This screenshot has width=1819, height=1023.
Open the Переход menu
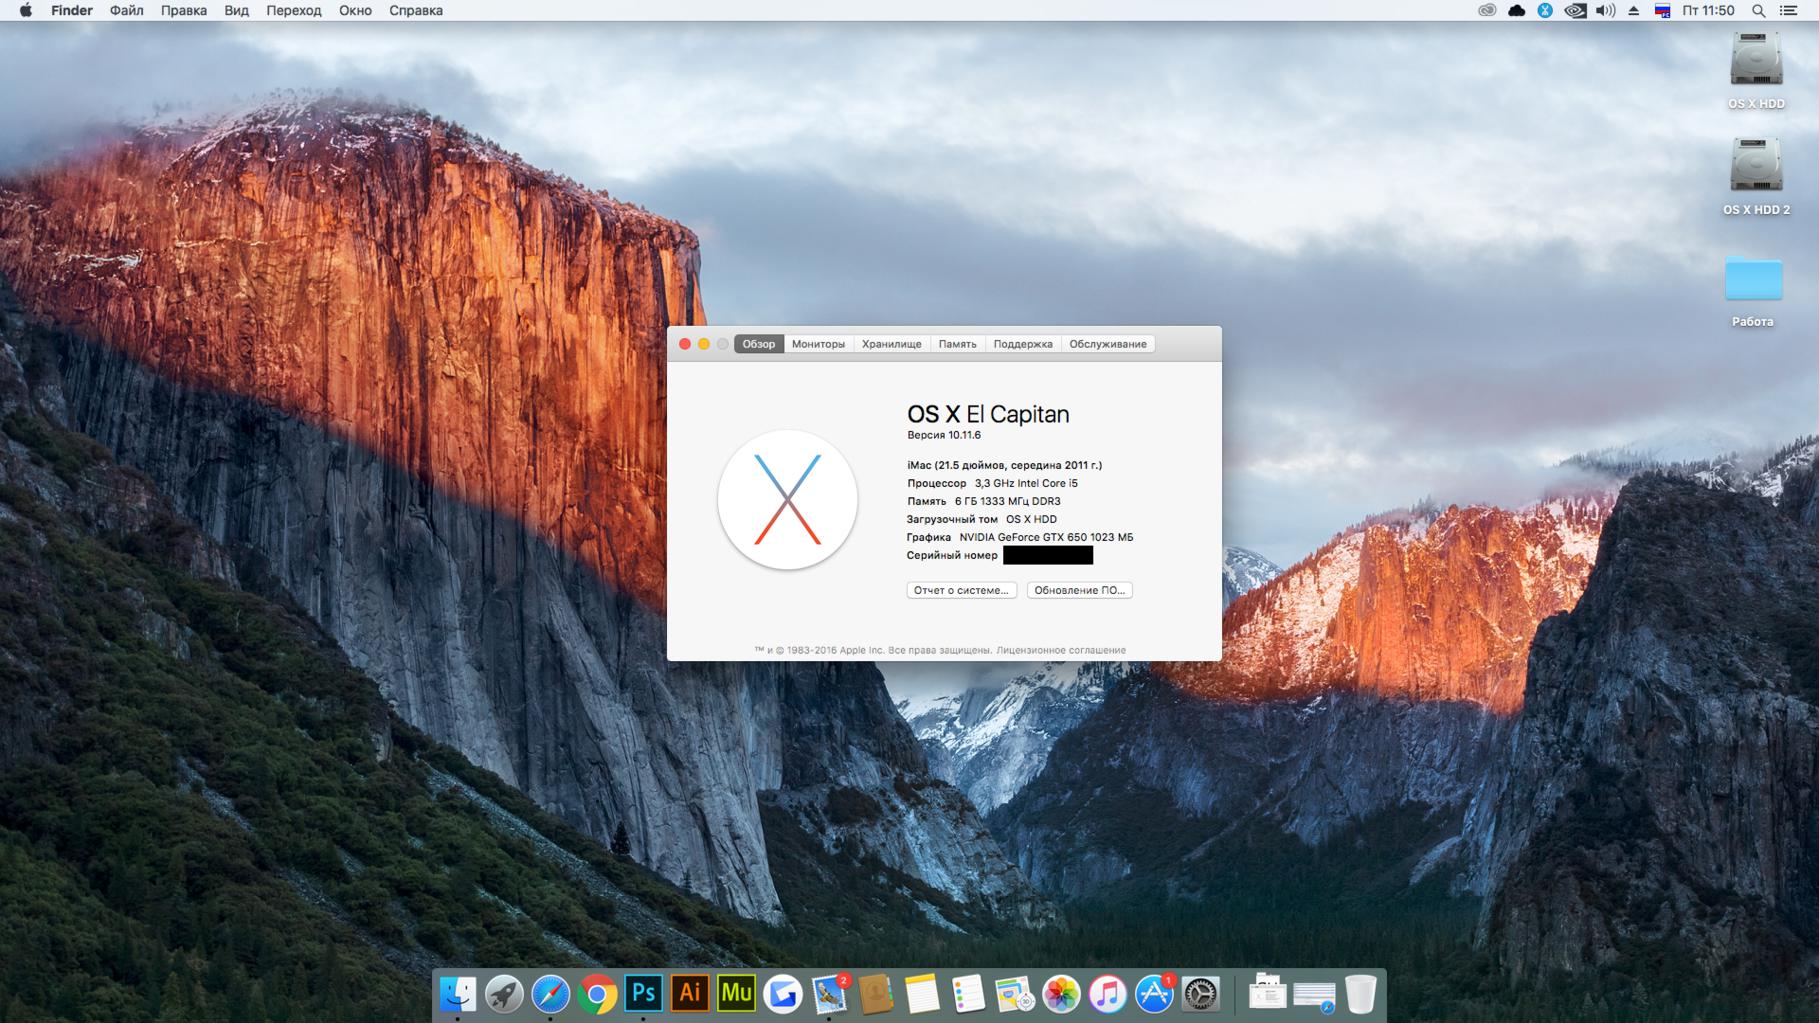pos(294,10)
